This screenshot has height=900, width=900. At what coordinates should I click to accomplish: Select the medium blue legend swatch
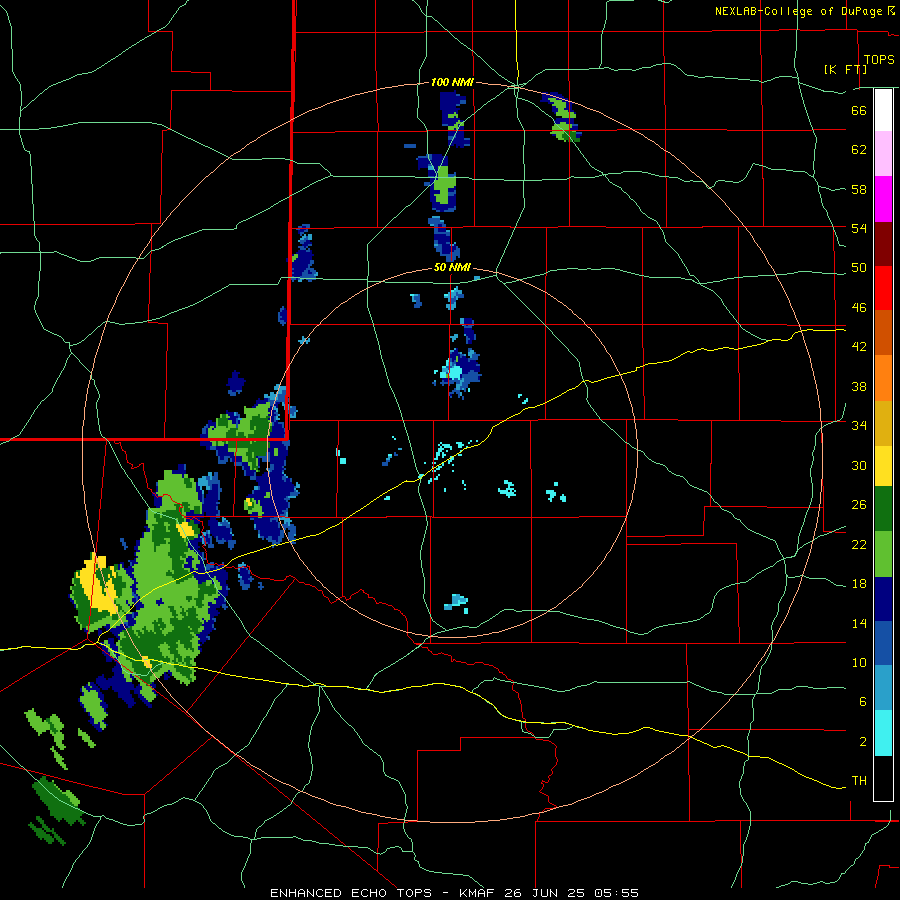883,643
